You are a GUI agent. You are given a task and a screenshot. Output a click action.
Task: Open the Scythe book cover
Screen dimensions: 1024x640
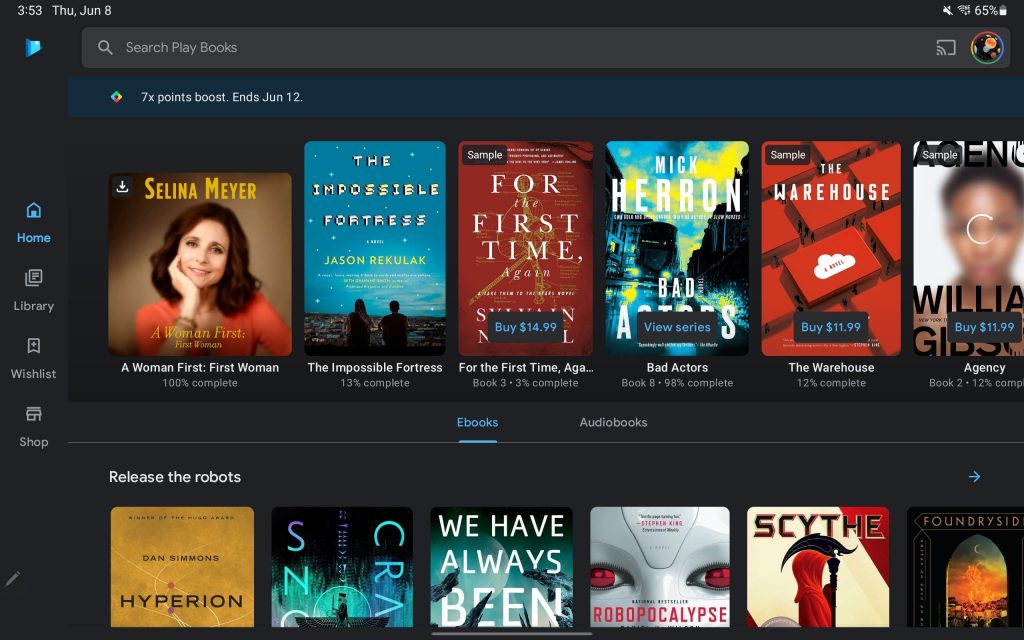(817, 567)
